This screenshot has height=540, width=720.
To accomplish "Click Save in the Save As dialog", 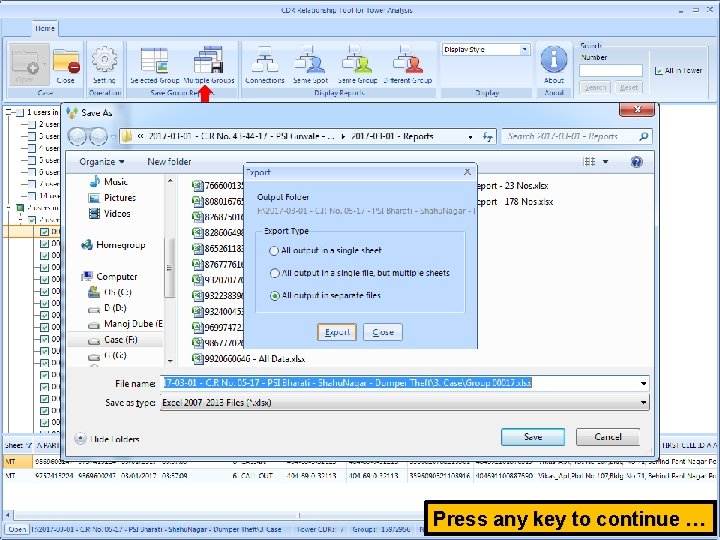I will (x=533, y=437).
